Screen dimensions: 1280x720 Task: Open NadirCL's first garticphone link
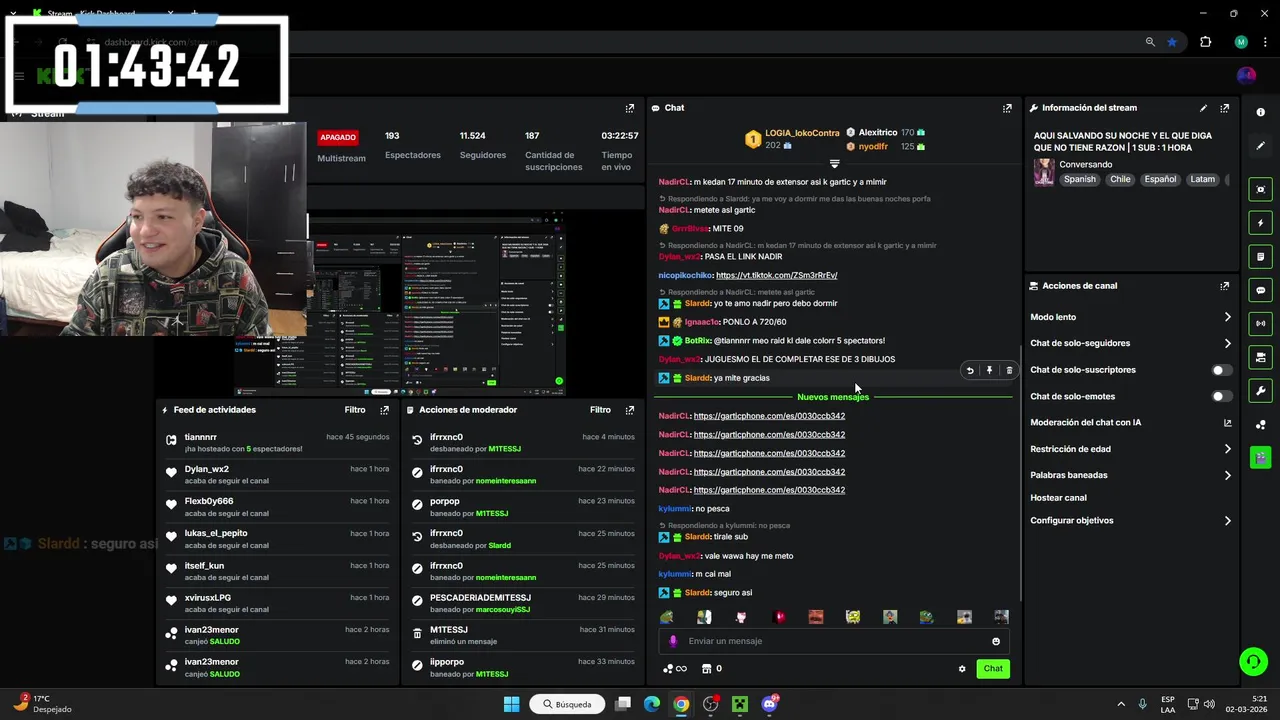[x=769, y=416]
